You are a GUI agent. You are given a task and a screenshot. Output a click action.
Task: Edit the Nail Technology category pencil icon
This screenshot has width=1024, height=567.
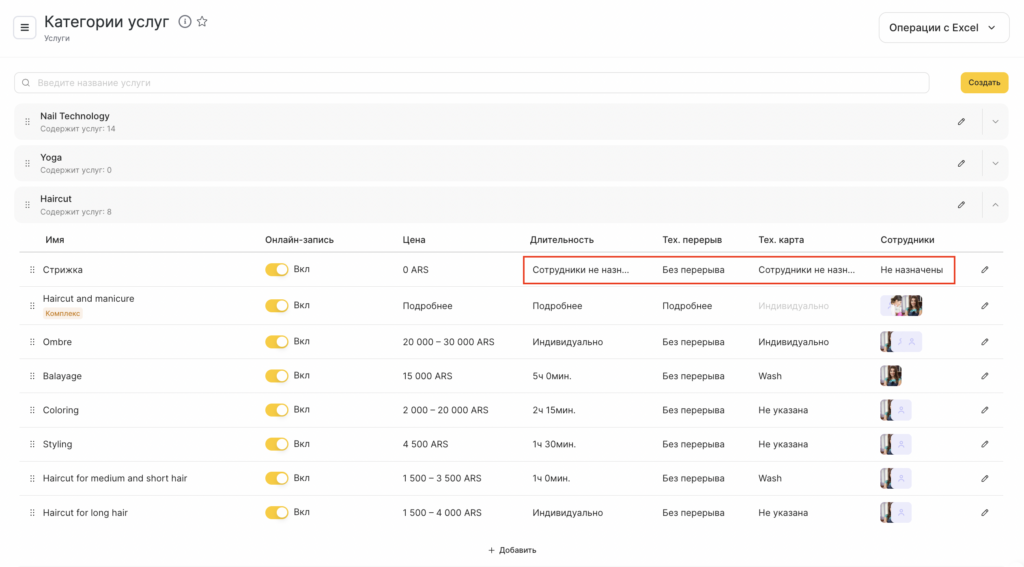coord(961,122)
